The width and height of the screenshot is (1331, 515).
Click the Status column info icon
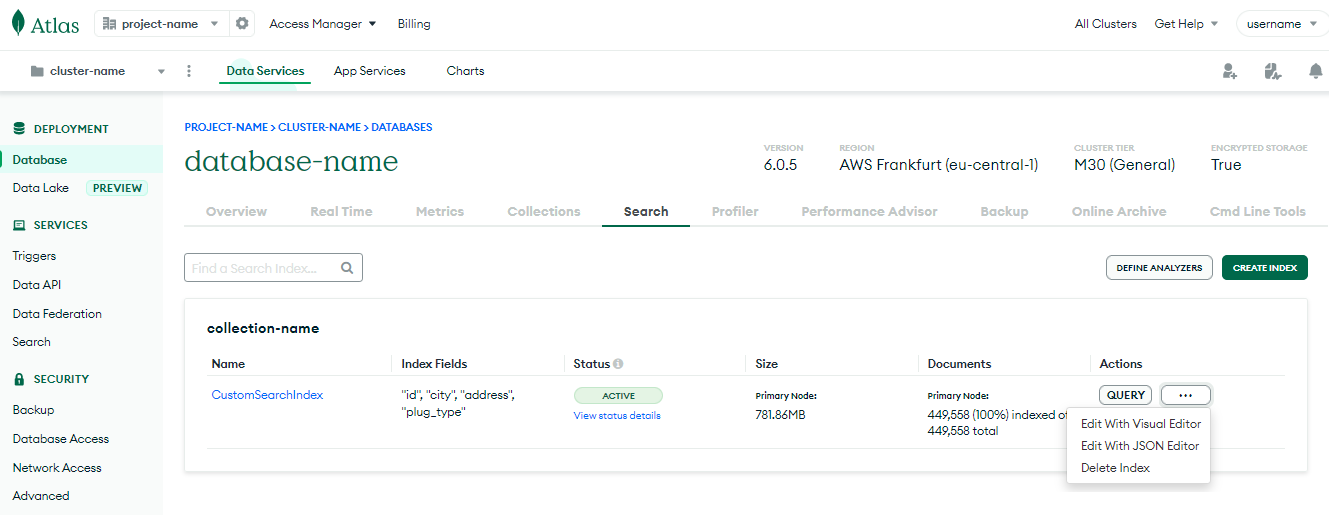coord(618,364)
